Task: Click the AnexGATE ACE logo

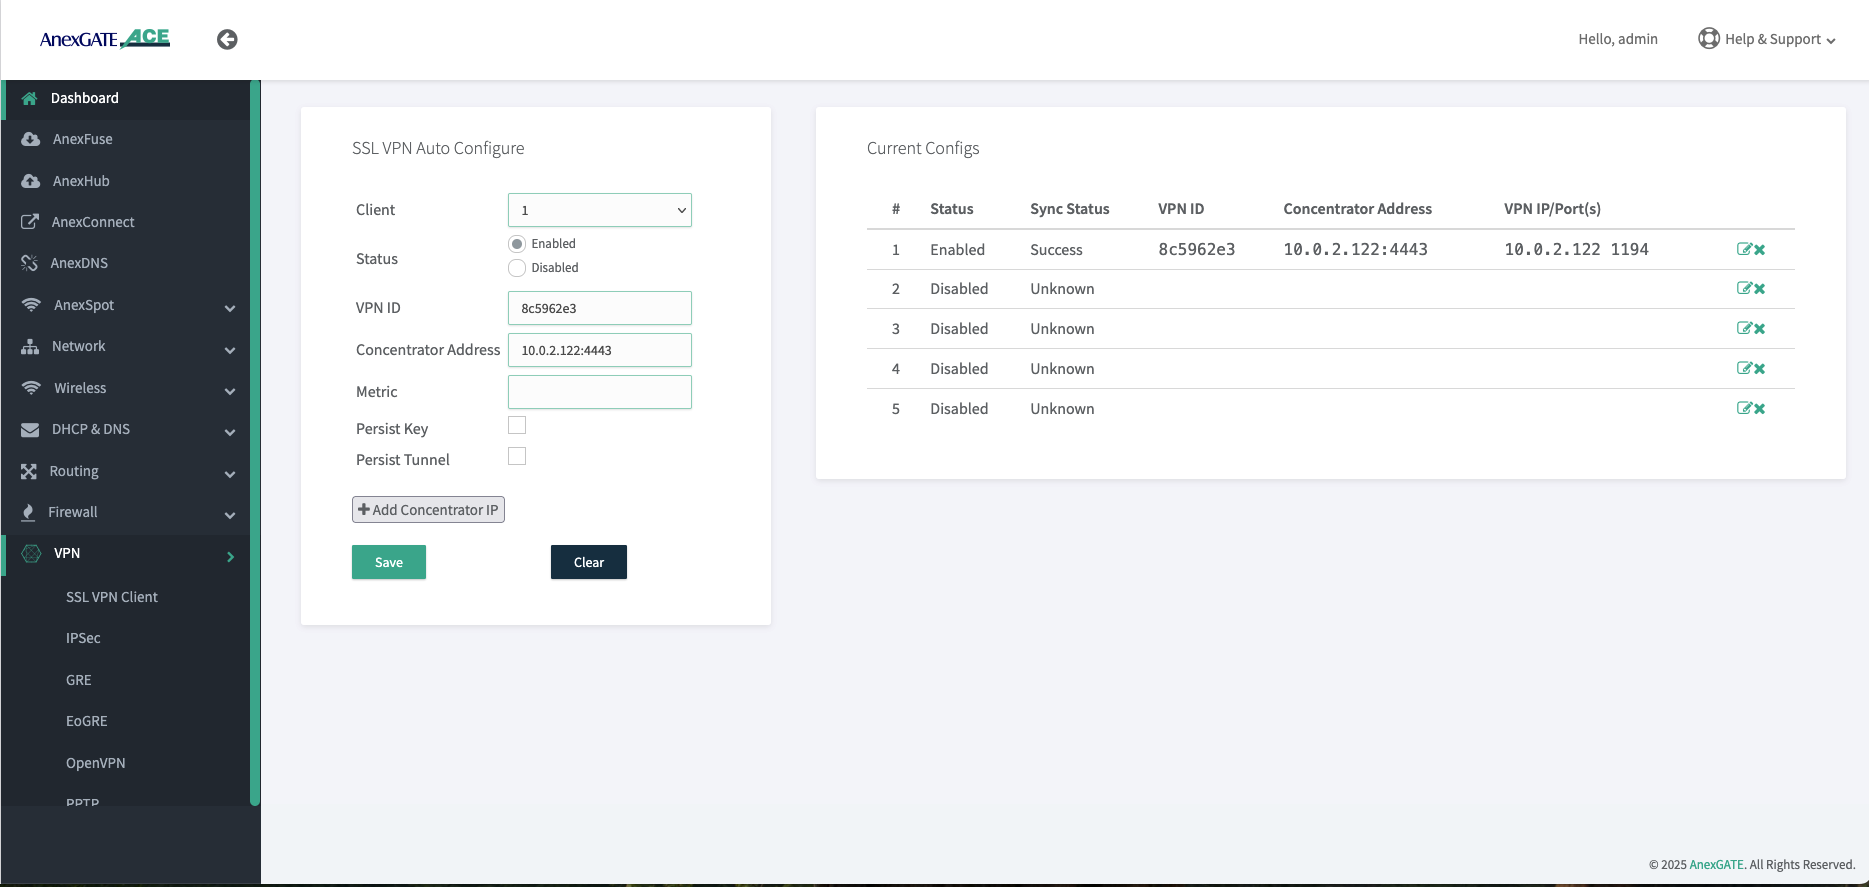Action: click(x=105, y=39)
